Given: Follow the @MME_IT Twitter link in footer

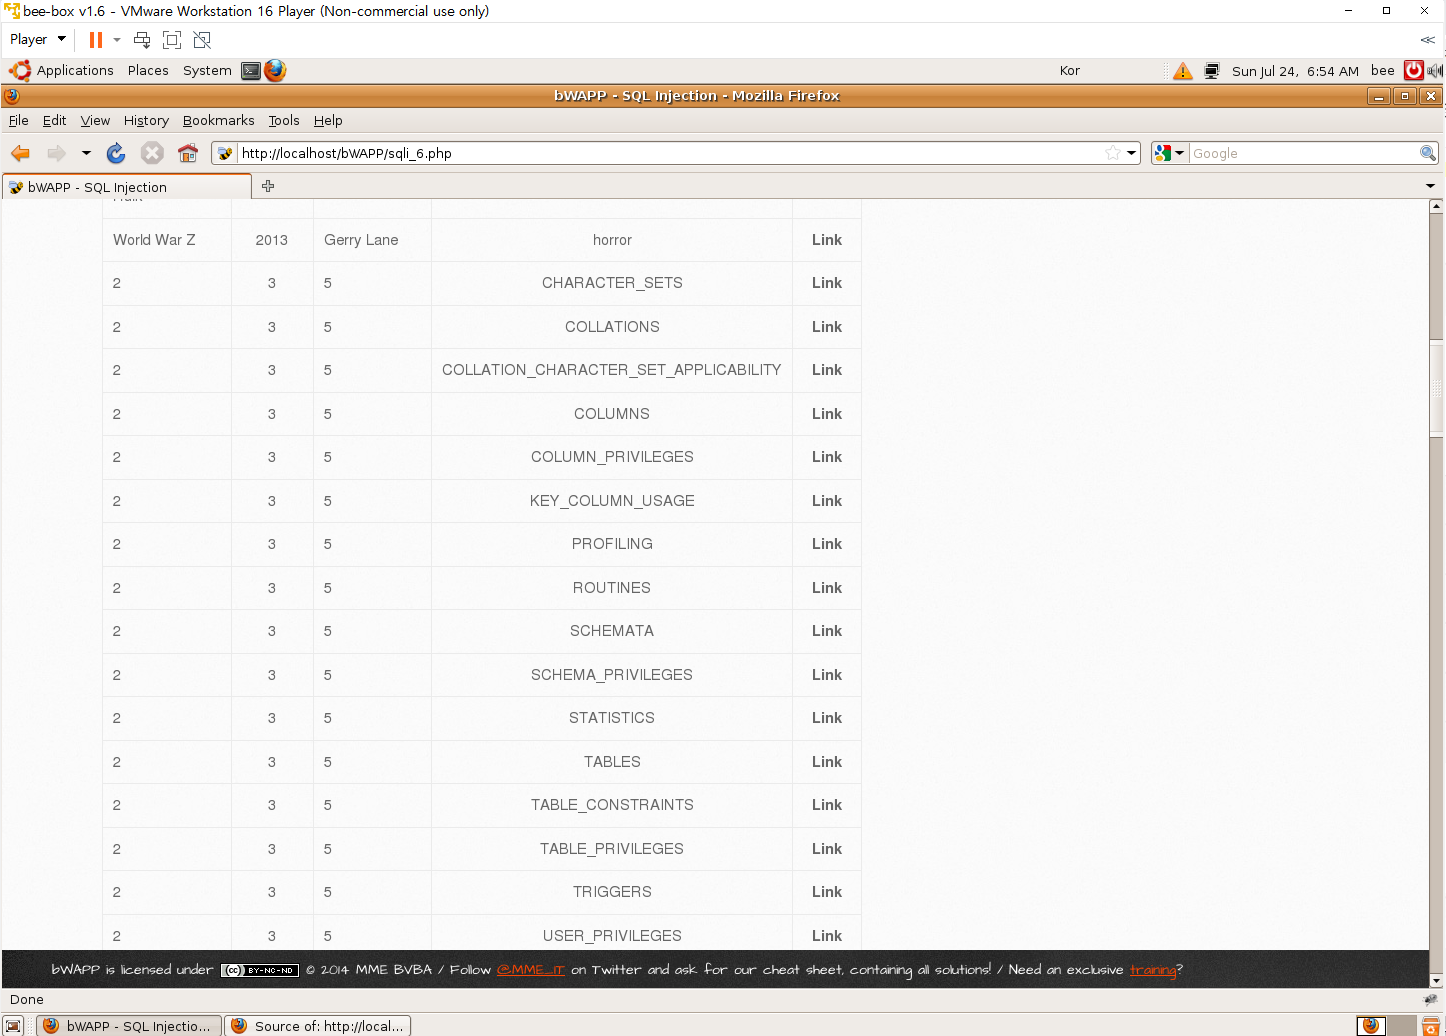Looking at the screenshot, I should point(531,969).
